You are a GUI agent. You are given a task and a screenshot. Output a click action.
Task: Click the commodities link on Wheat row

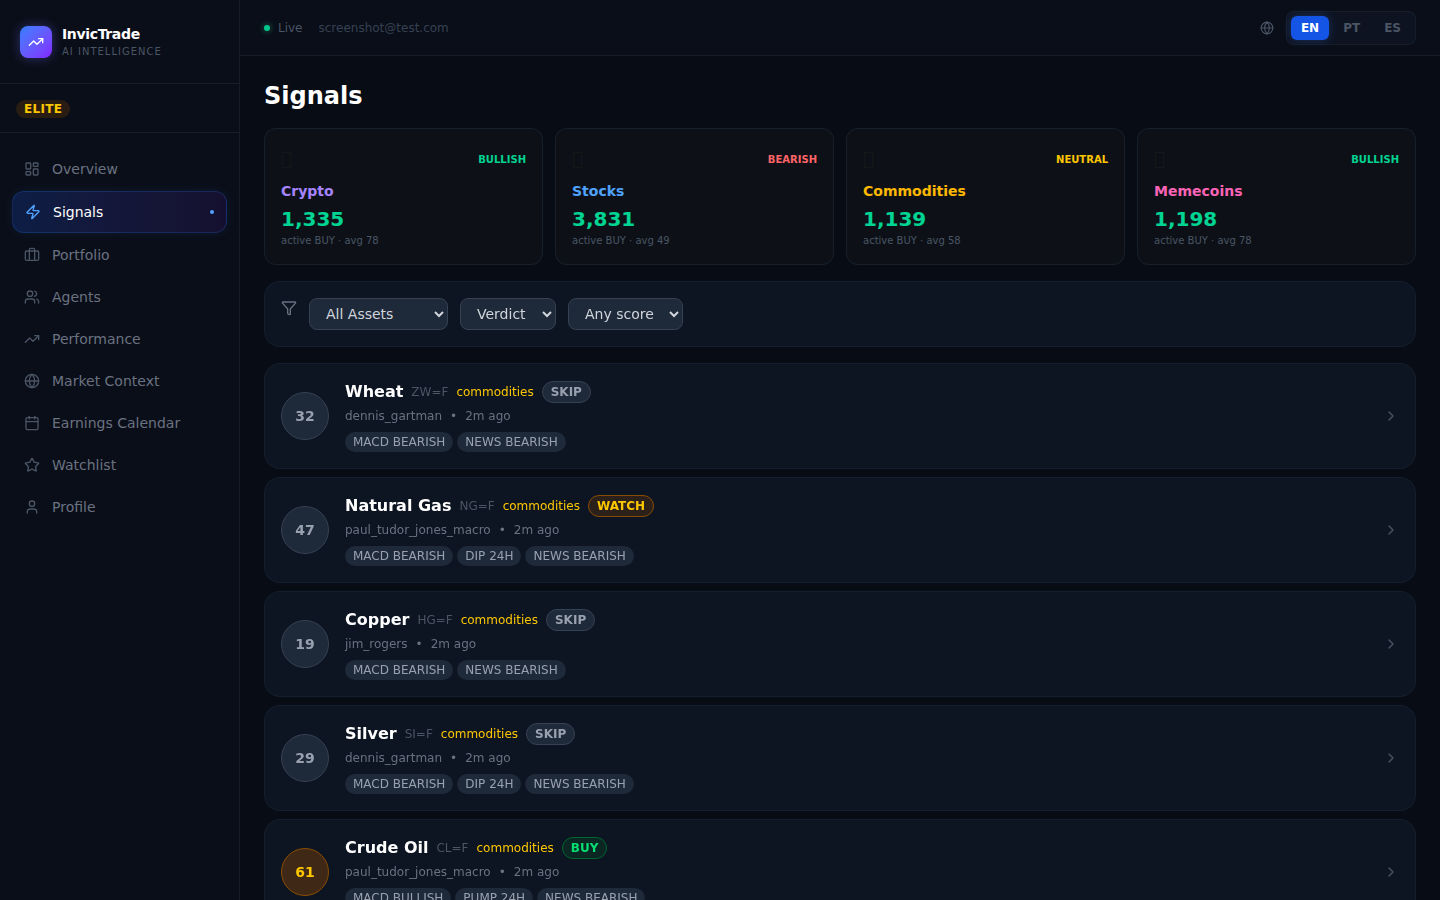(495, 391)
